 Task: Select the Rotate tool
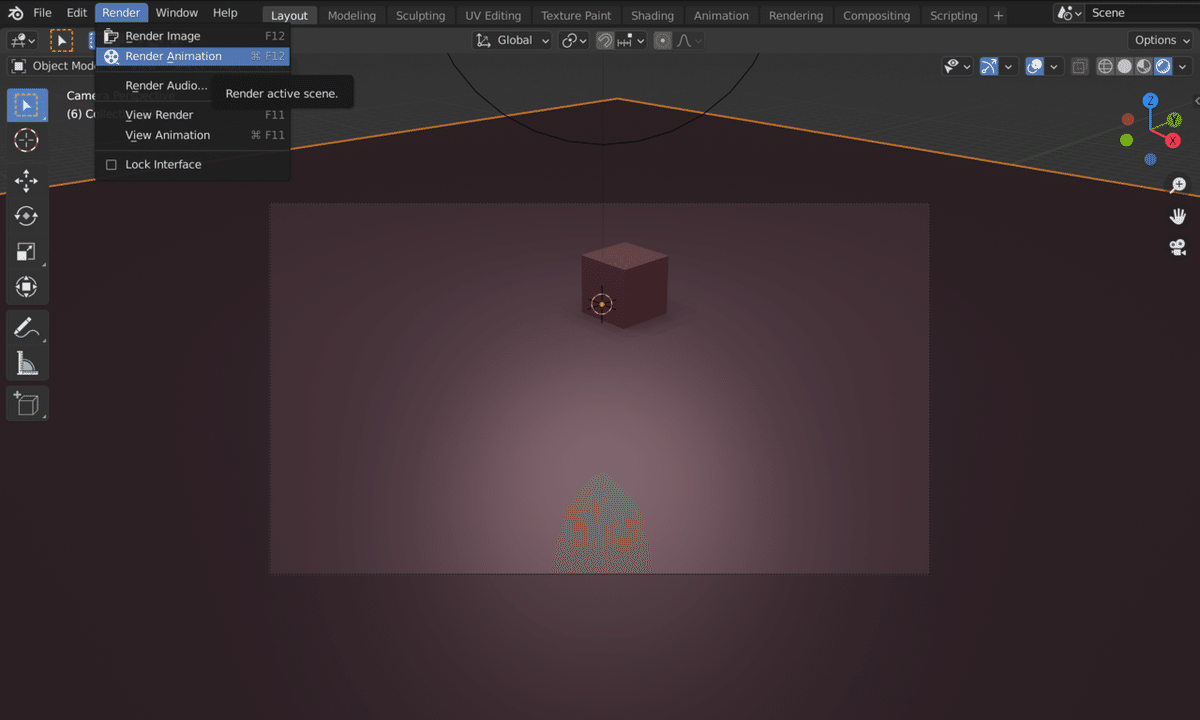pos(27,217)
